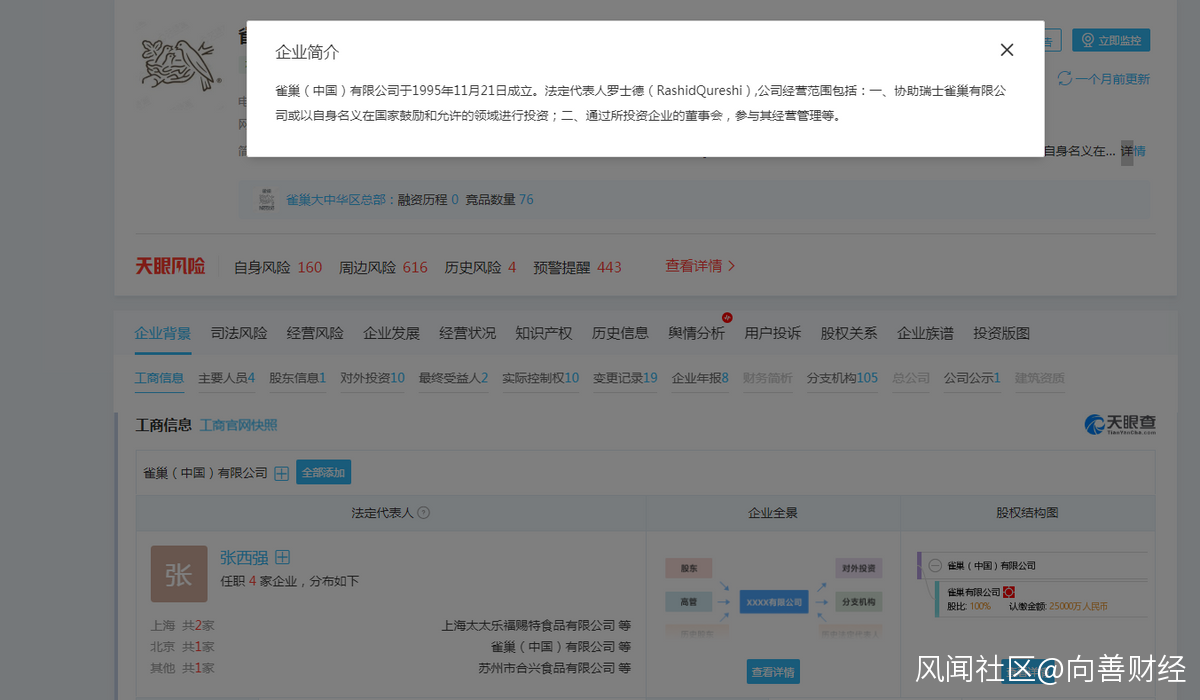Click the 分支机构 box in 企业全景 diagram
1200x700 pixels.
pyautogui.click(x=858, y=602)
